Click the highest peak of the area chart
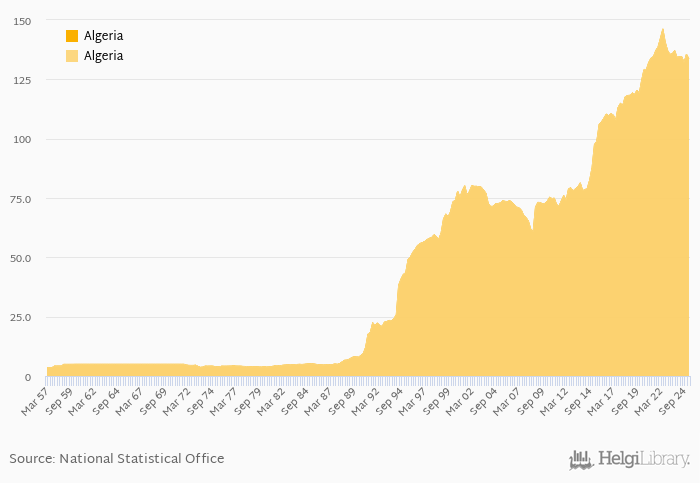Screen dimensions: 700x483 click(x=662, y=30)
